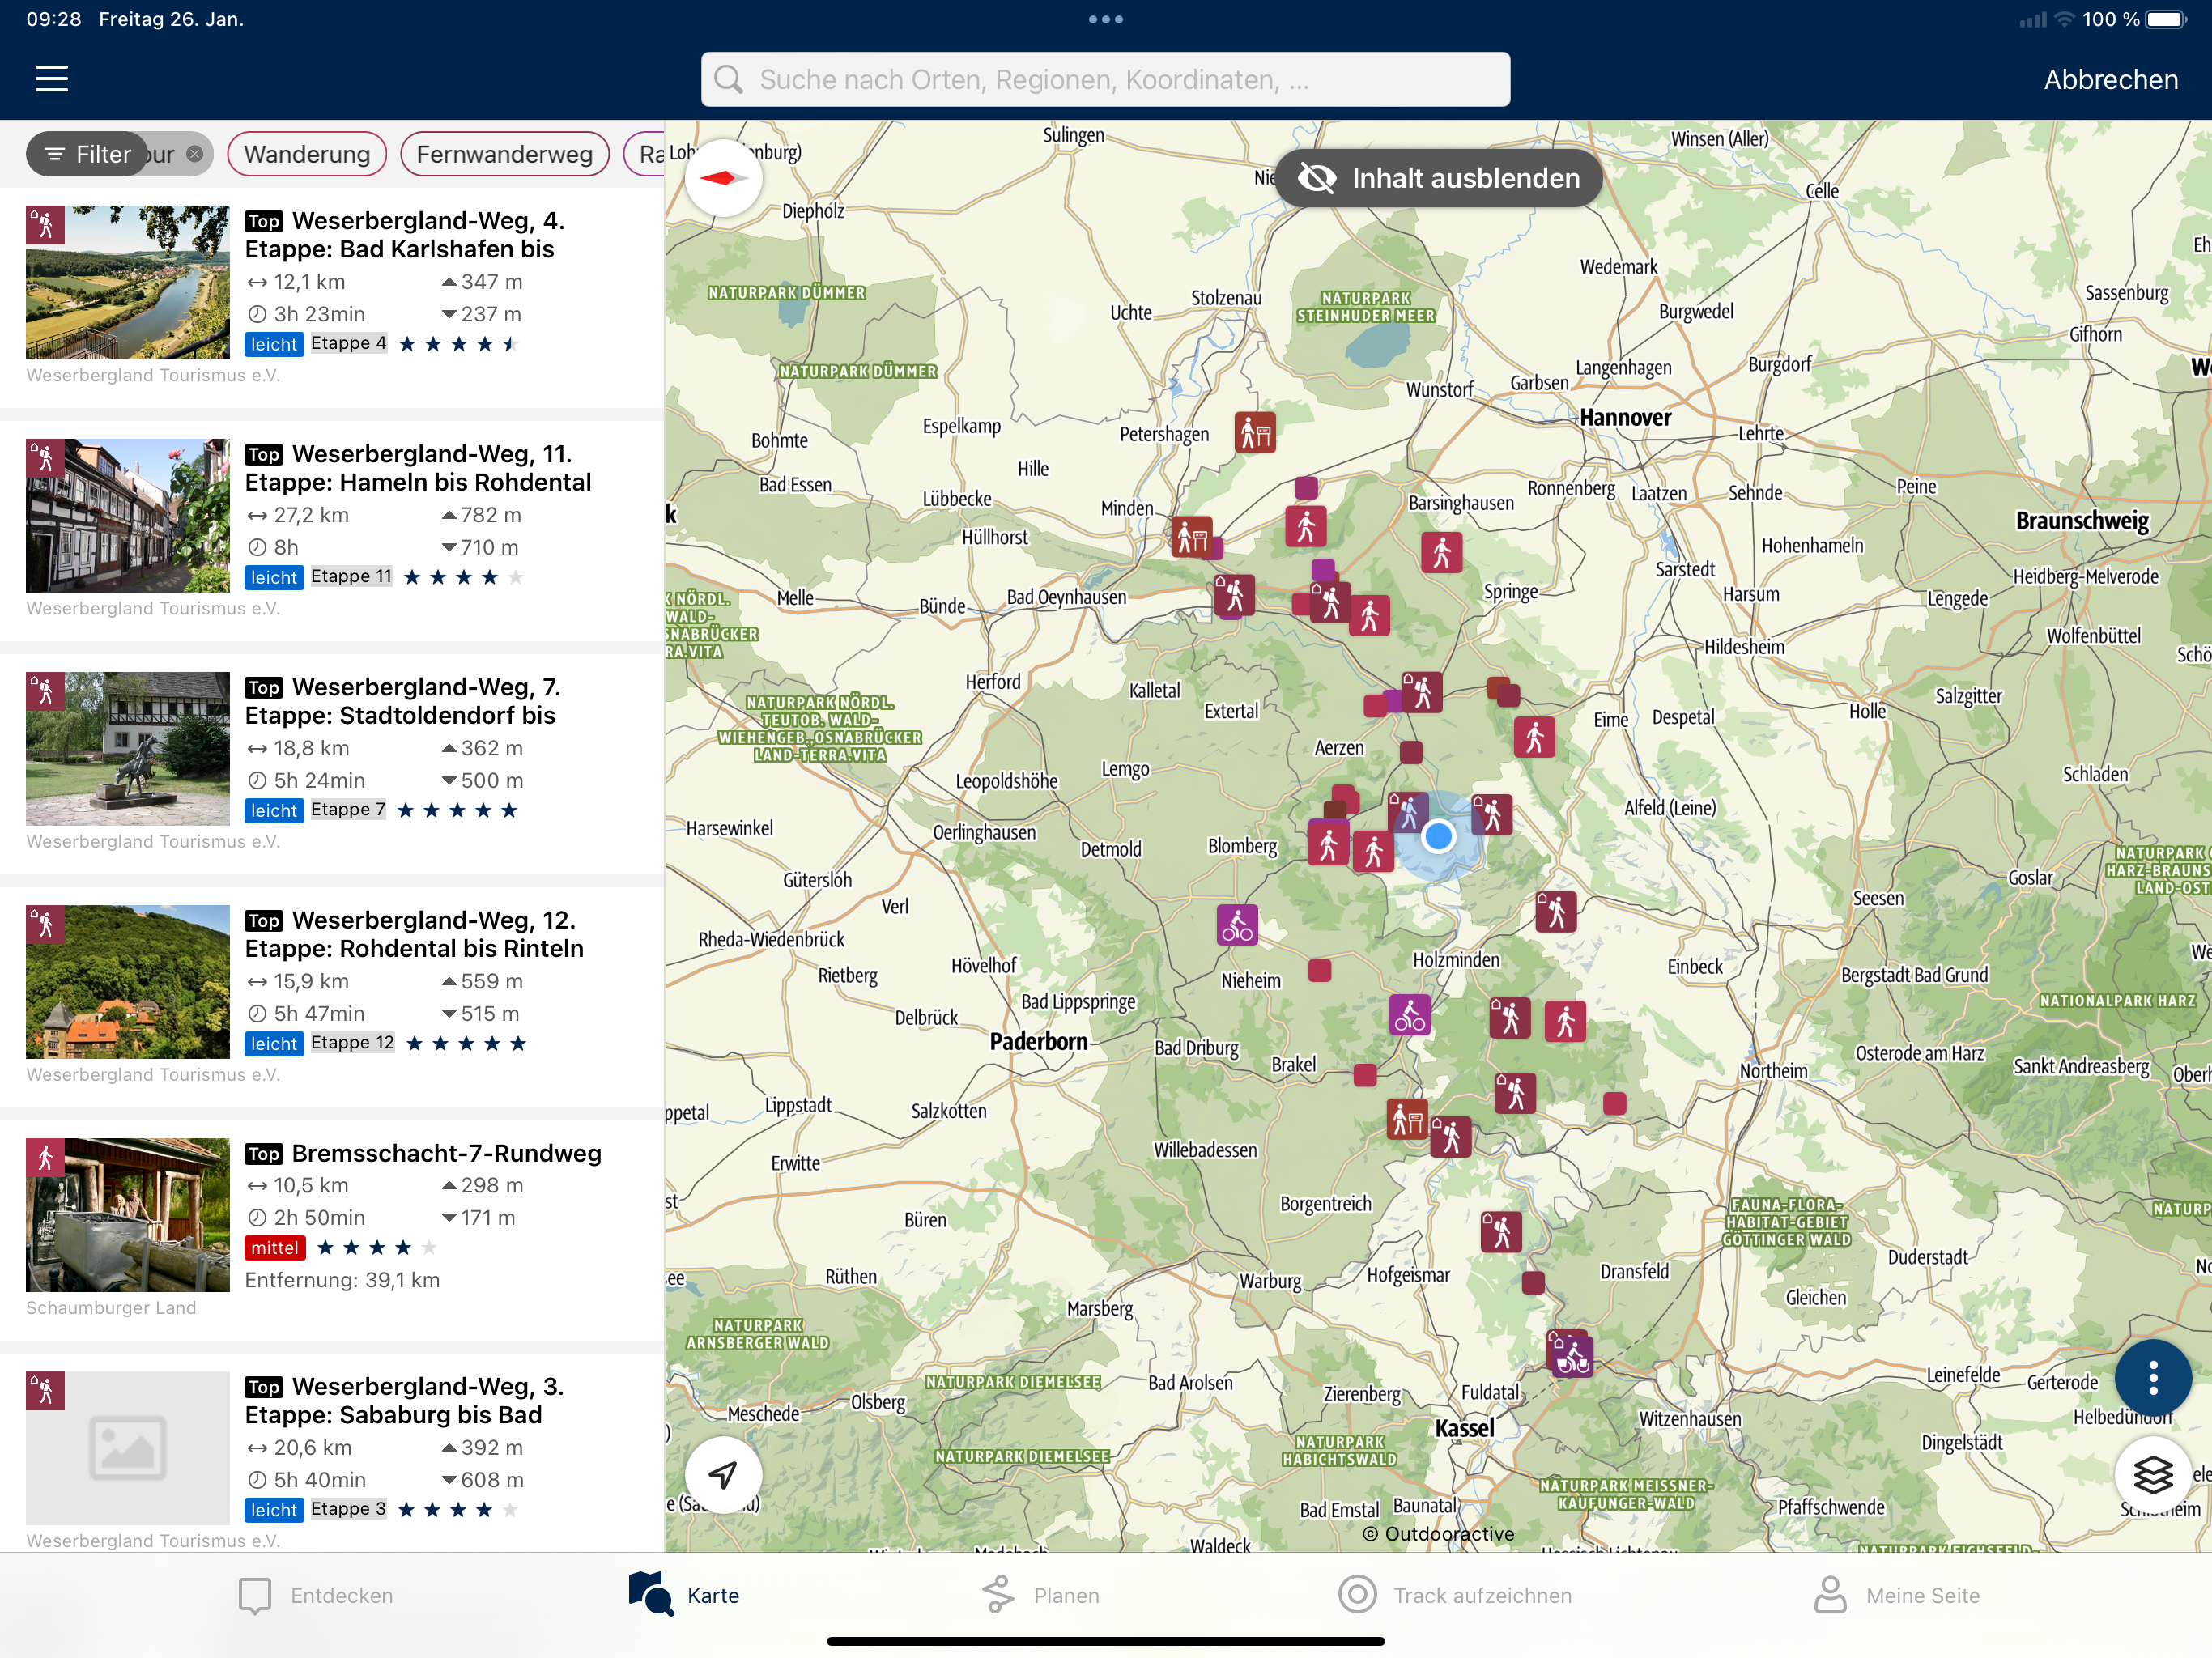Image resolution: width=2212 pixels, height=1658 pixels.
Task: Tap the leicht difficulty badge of Etappe 4
Action: [x=274, y=344]
